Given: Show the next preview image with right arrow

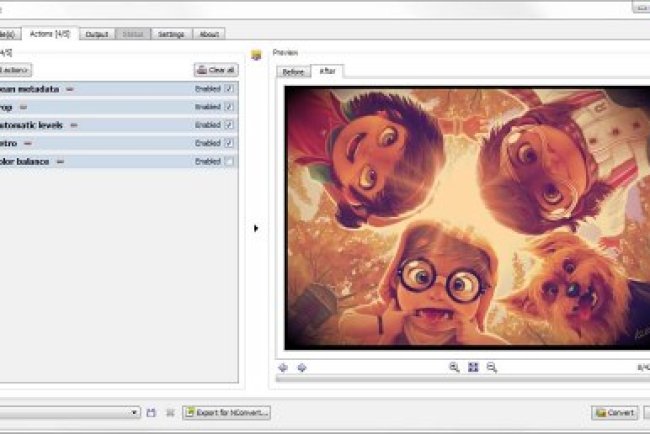Looking at the screenshot, I should (302, 367).
